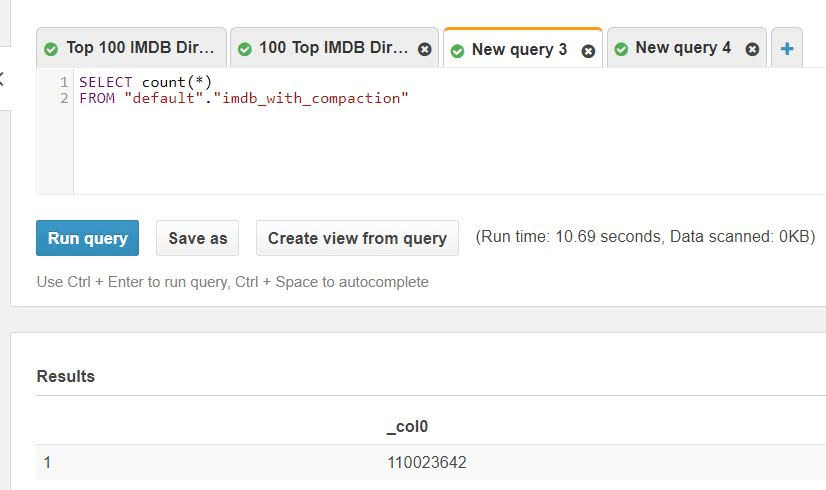Collapse the left sidebar arrow
Image resolution: width=826 pixels, height=490 pixels.
click(2, 80)
